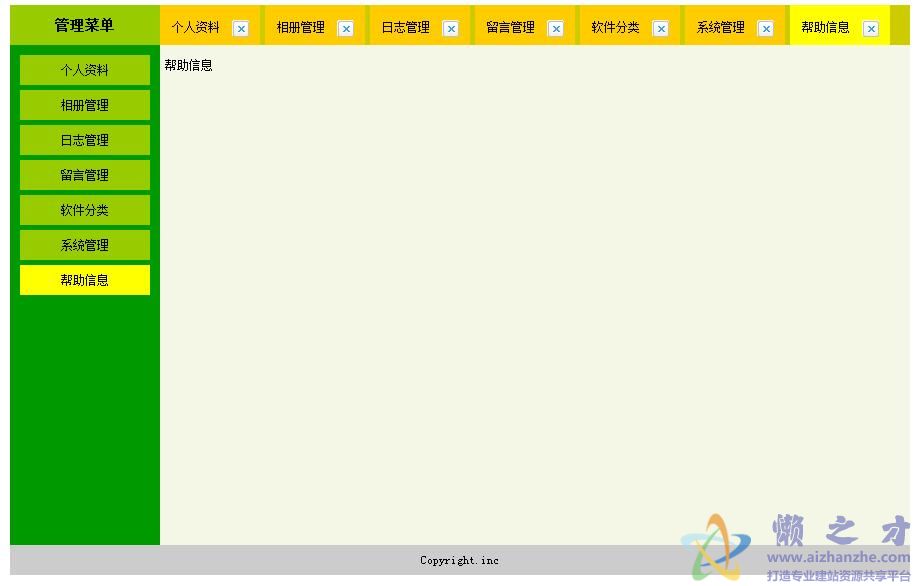
Task: Click the Copyright.inc footer text
Action: (459, 560)
